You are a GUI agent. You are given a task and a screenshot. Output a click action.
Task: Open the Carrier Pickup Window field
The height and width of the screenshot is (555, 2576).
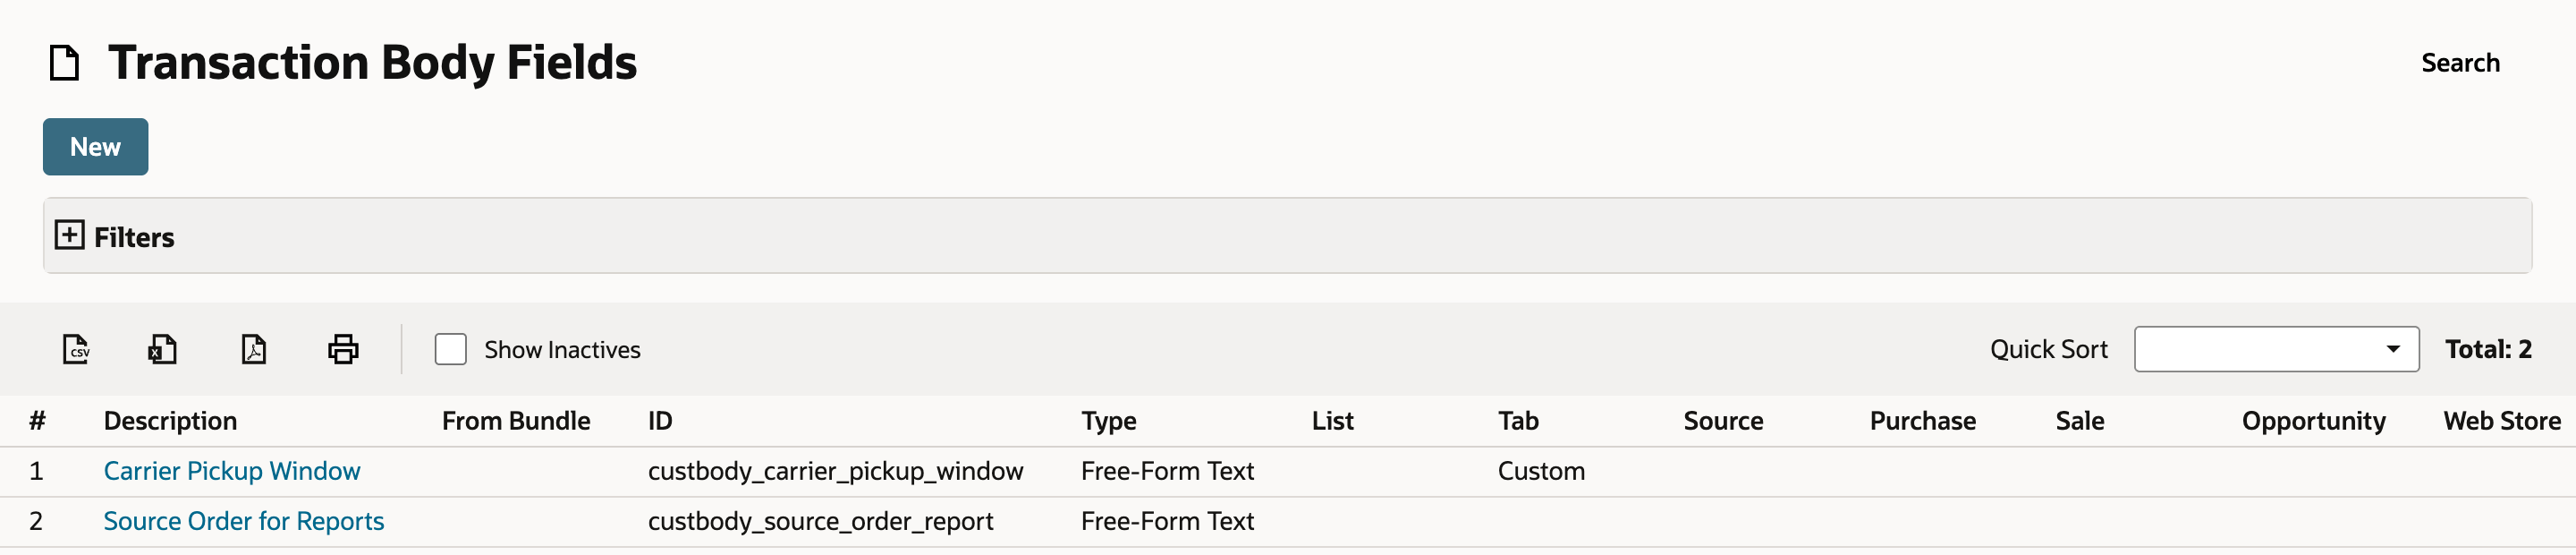(x=231, y=471)
